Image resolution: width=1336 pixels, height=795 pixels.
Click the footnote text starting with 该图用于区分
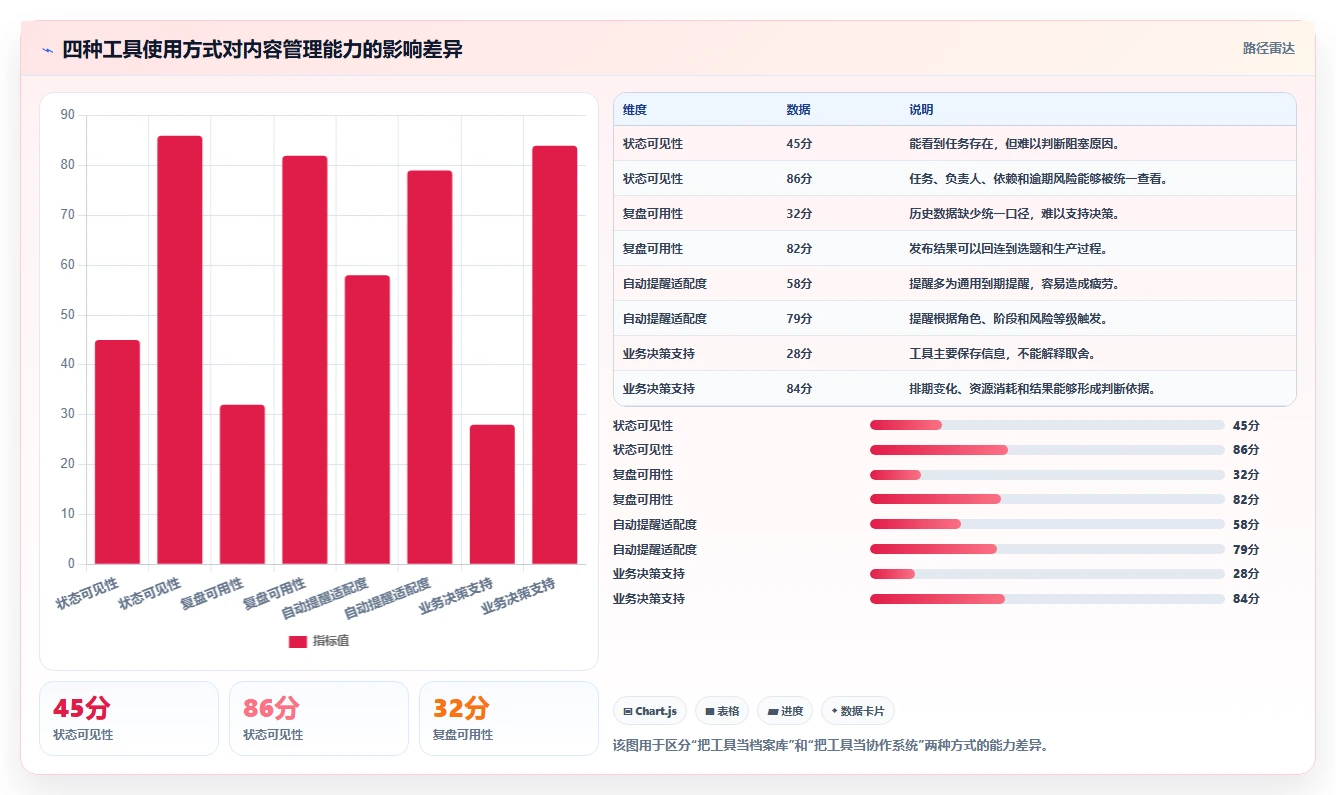pyautogui.click(x=830, y=745)
